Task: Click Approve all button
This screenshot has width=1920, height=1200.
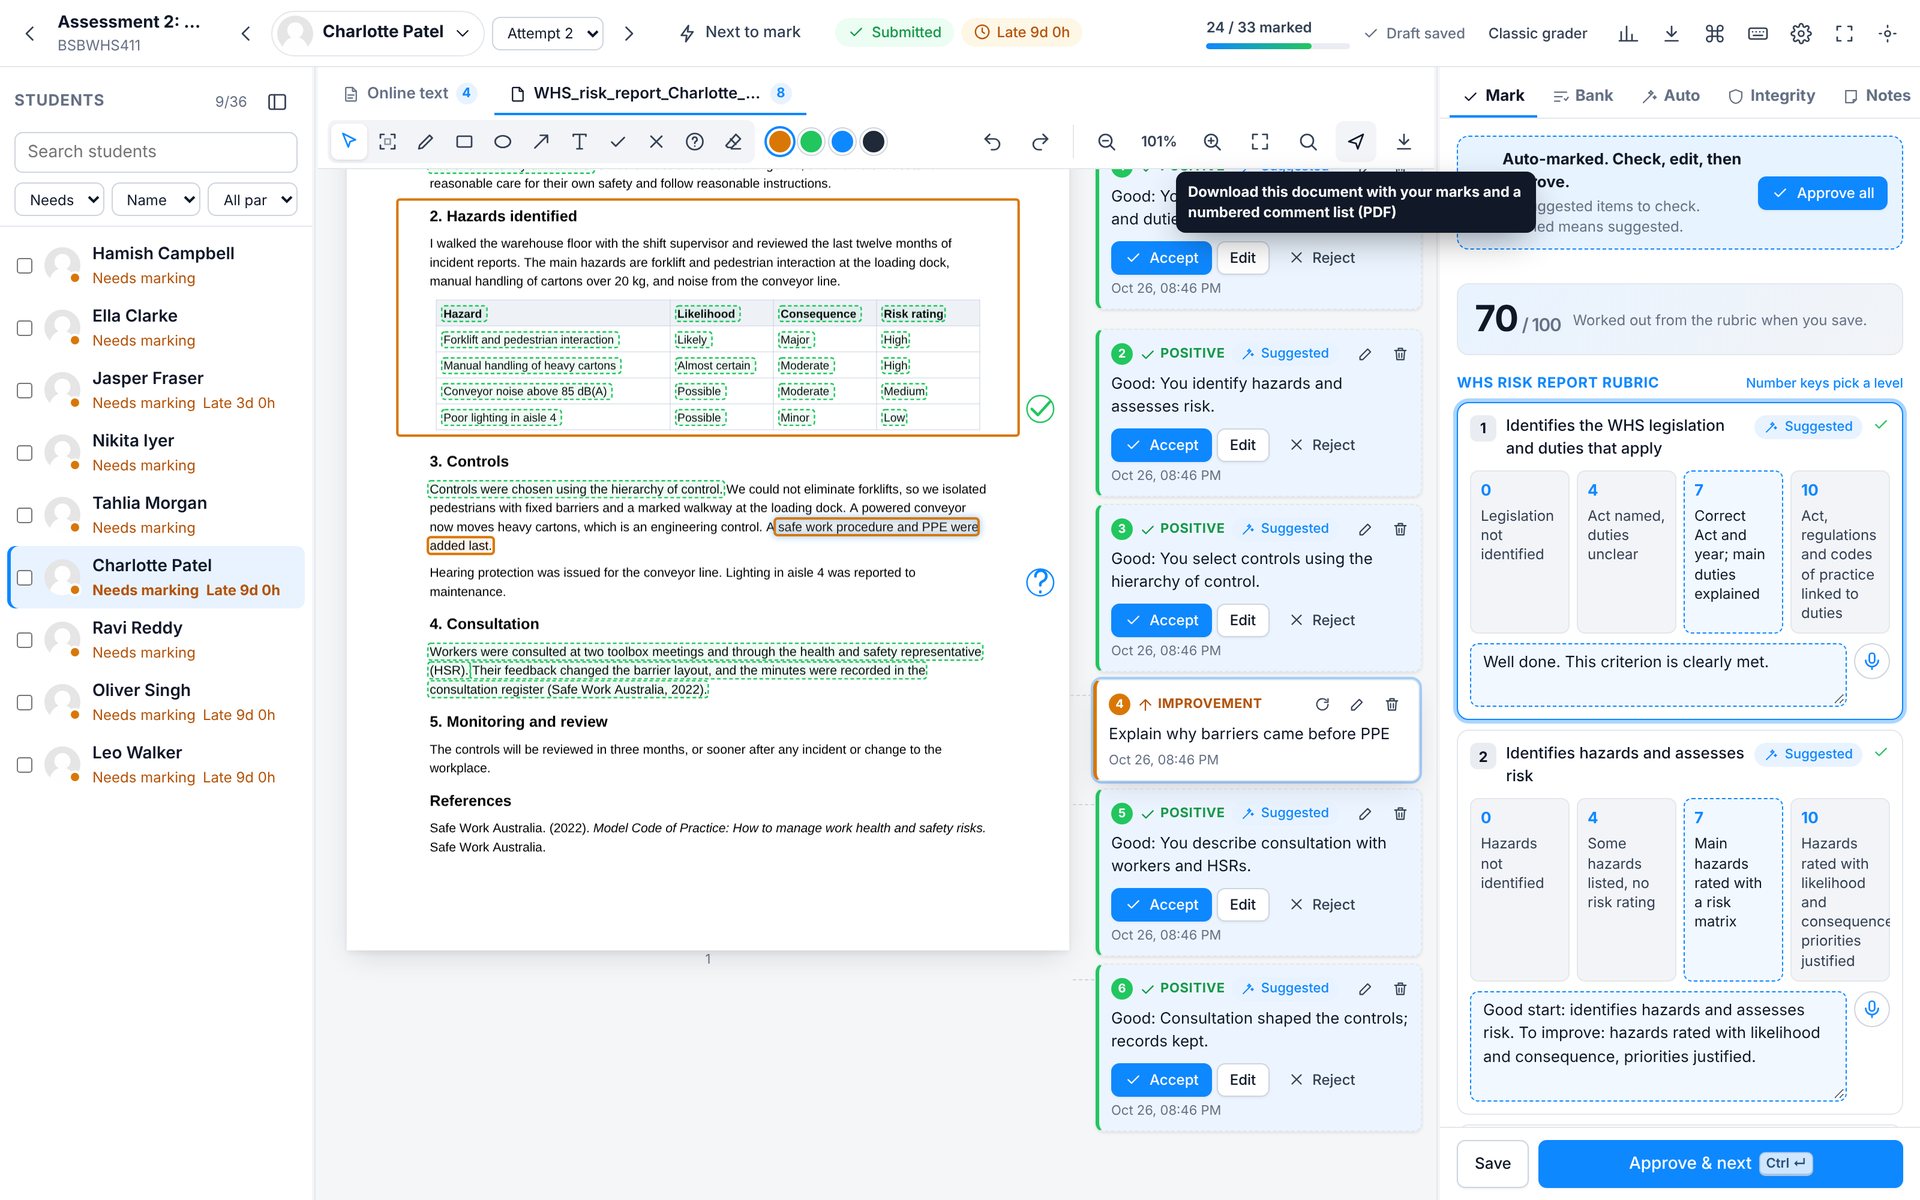Action: tap(1822, 193)
